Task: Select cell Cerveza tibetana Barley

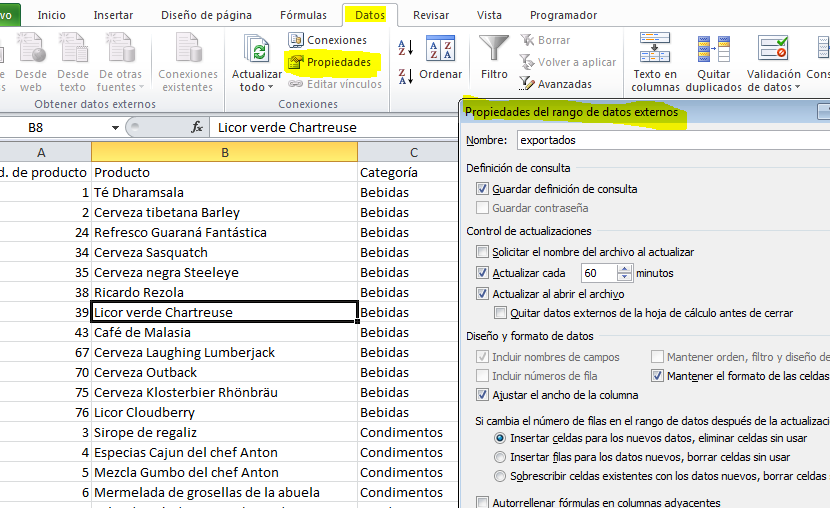Action: (x=224, y=213)
